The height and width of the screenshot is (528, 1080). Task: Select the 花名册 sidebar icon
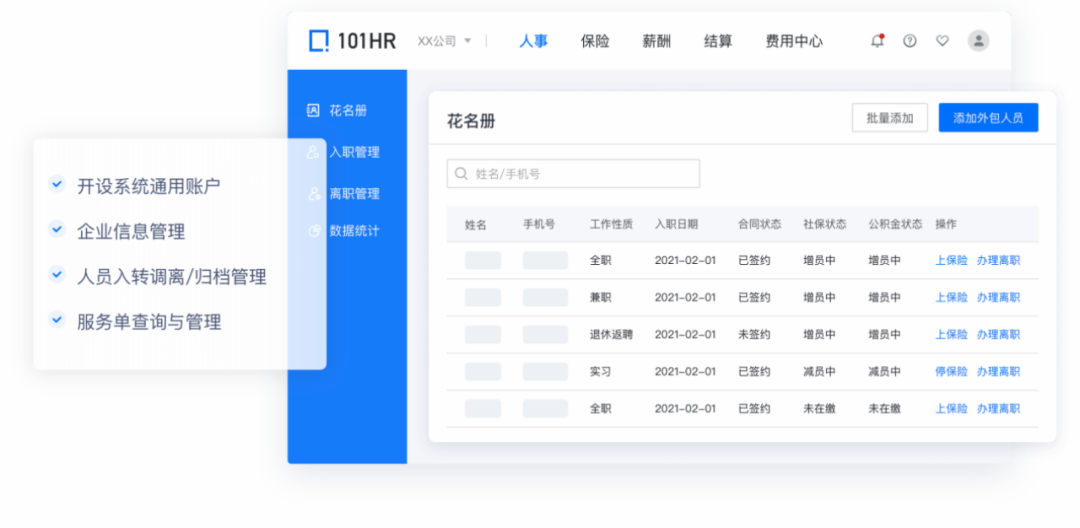click(313, 111)
